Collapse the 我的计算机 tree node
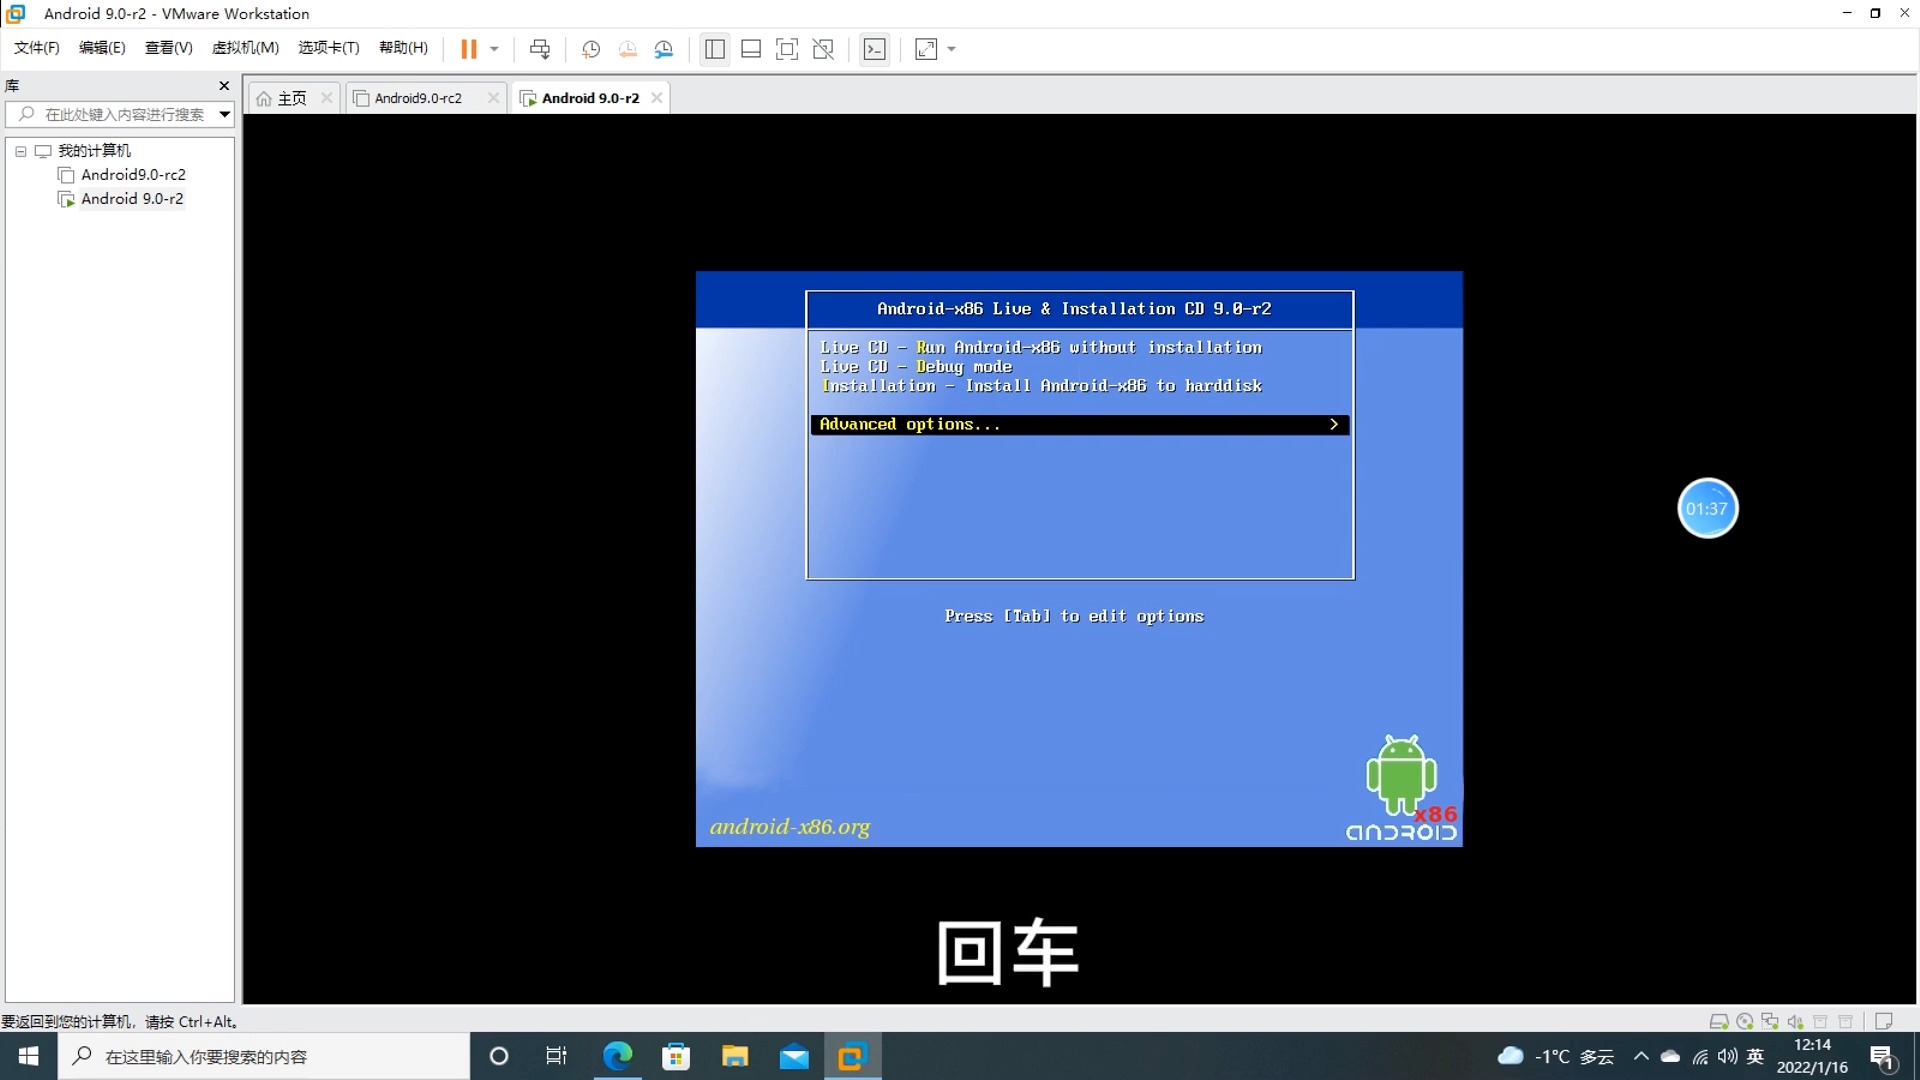 [x=20, y=151]
